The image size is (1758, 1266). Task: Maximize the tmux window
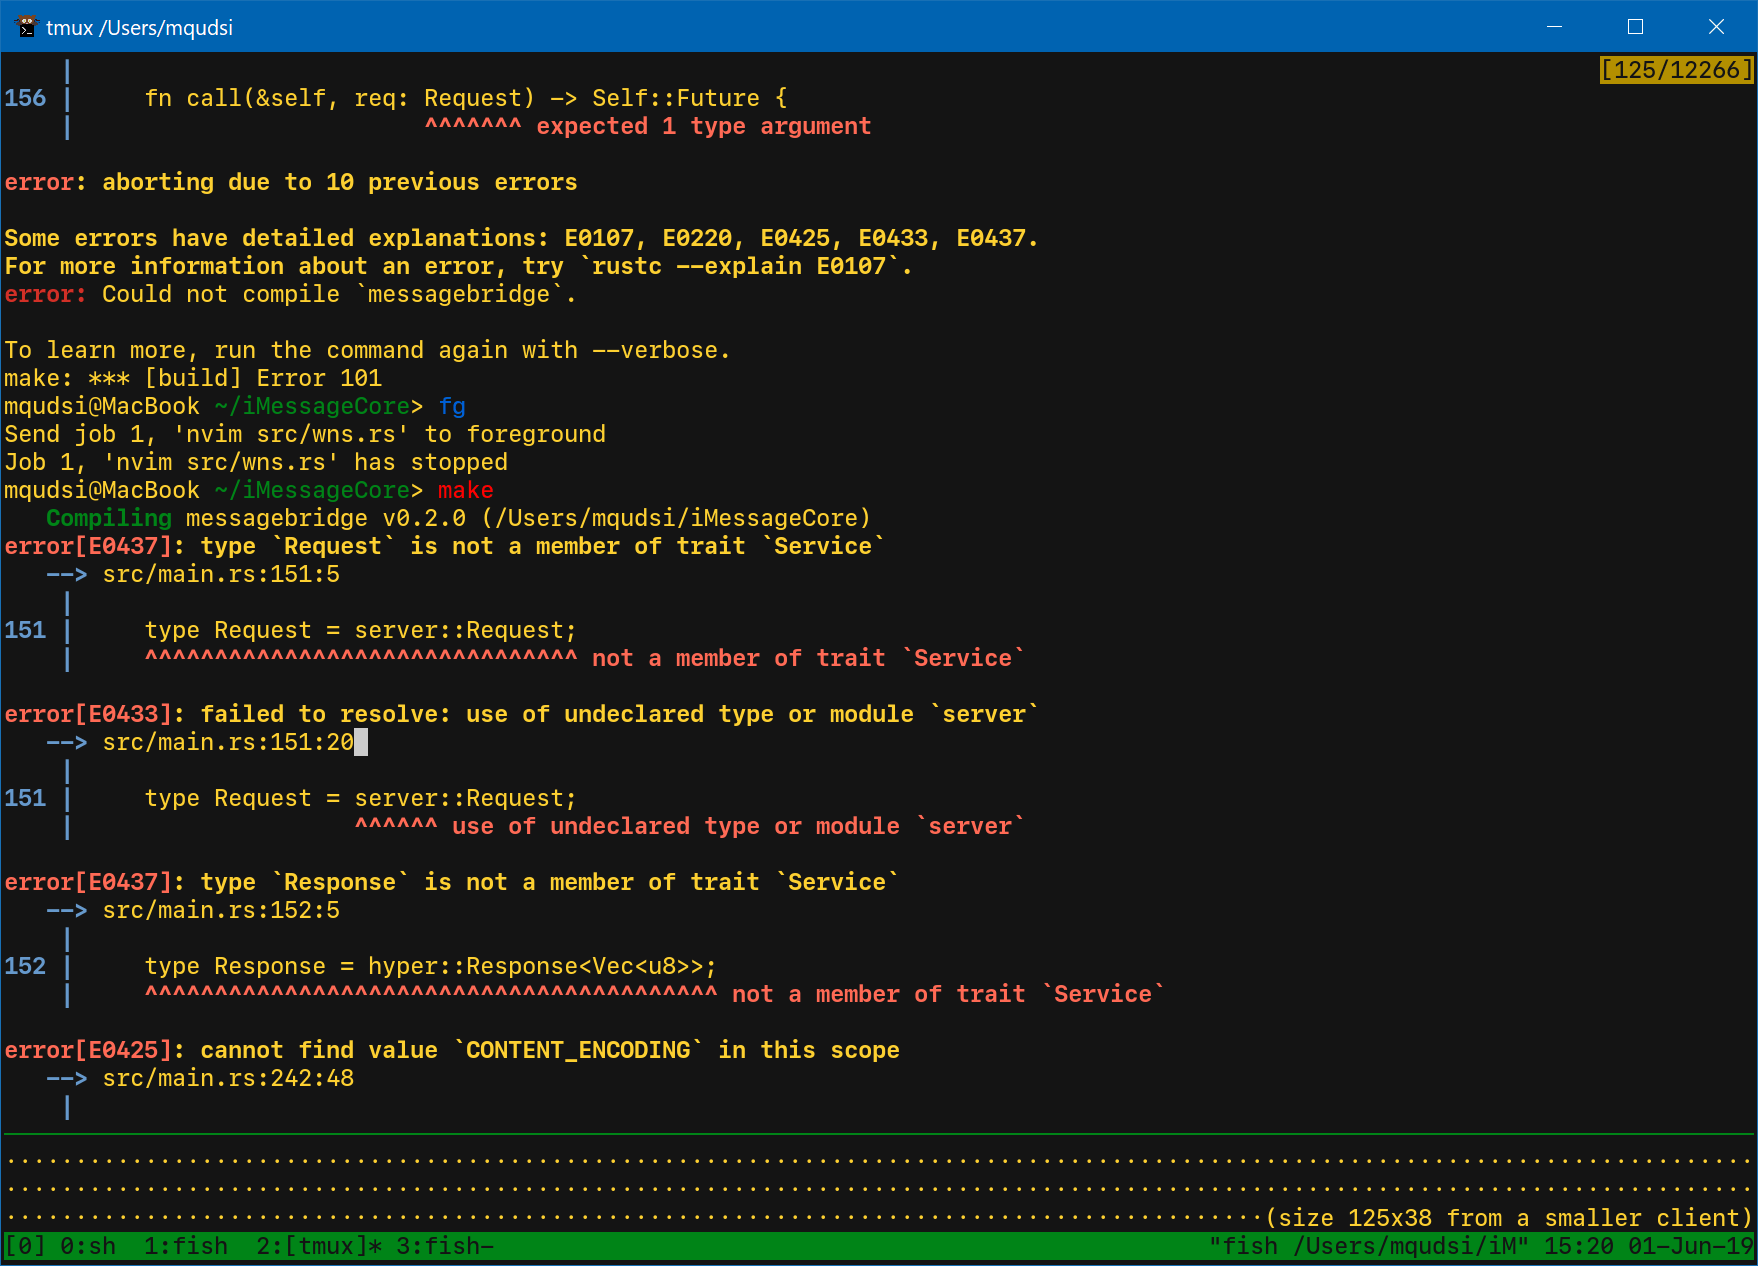tap(1635, 27)
